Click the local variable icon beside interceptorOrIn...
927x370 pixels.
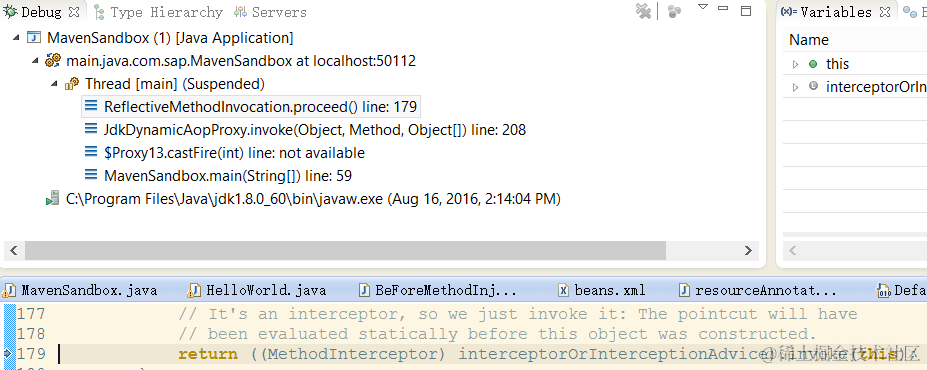pos(813,86)
